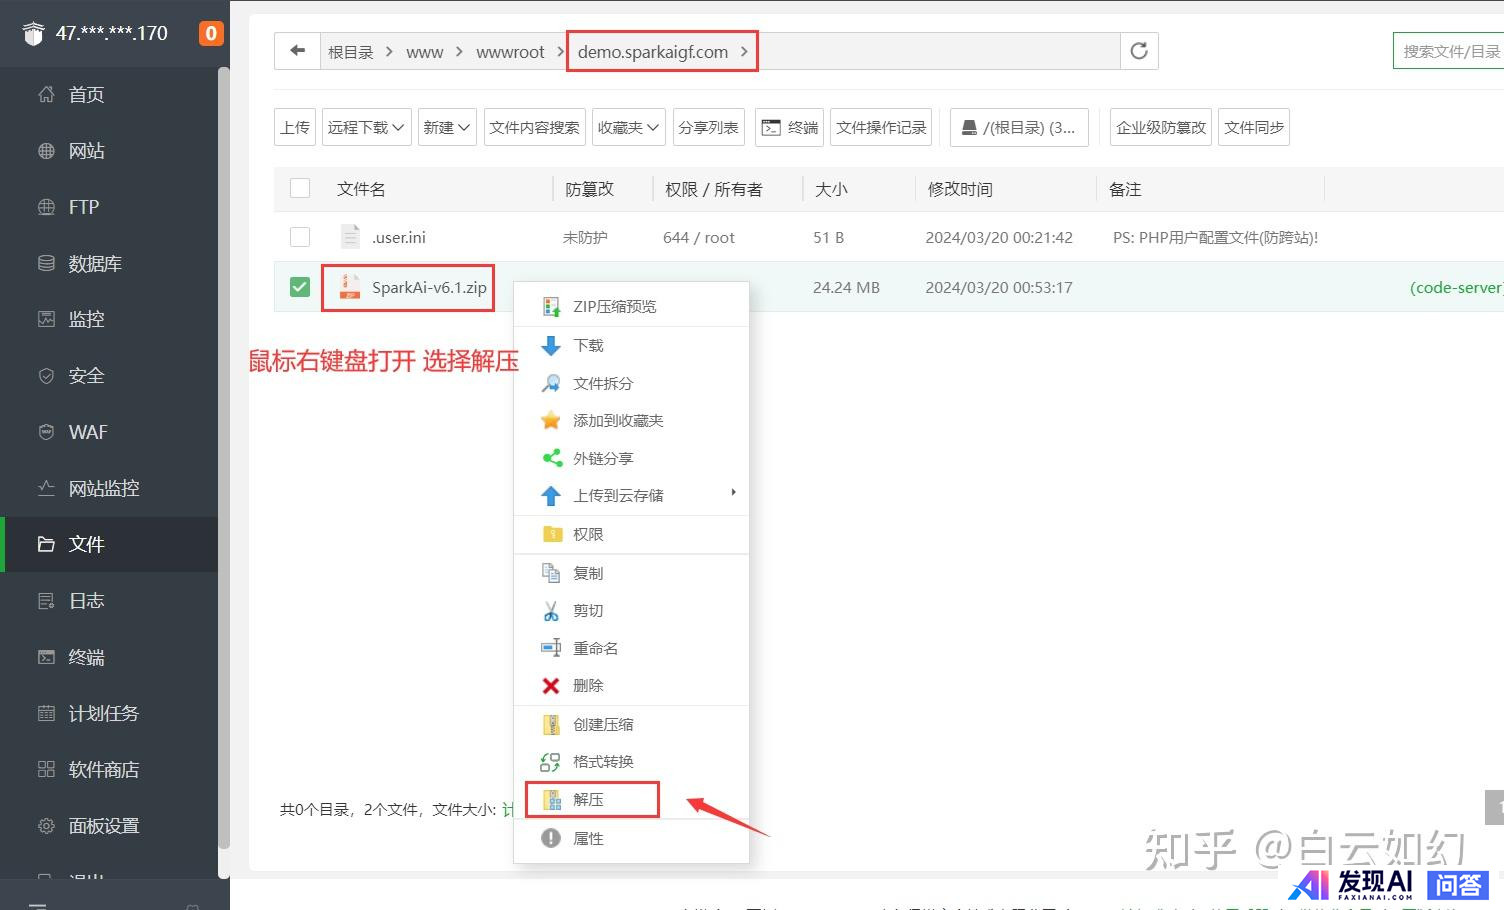This screenshot has height=910, width=1504.
Task: Click the search files input field
Action: pos(1450,51)
